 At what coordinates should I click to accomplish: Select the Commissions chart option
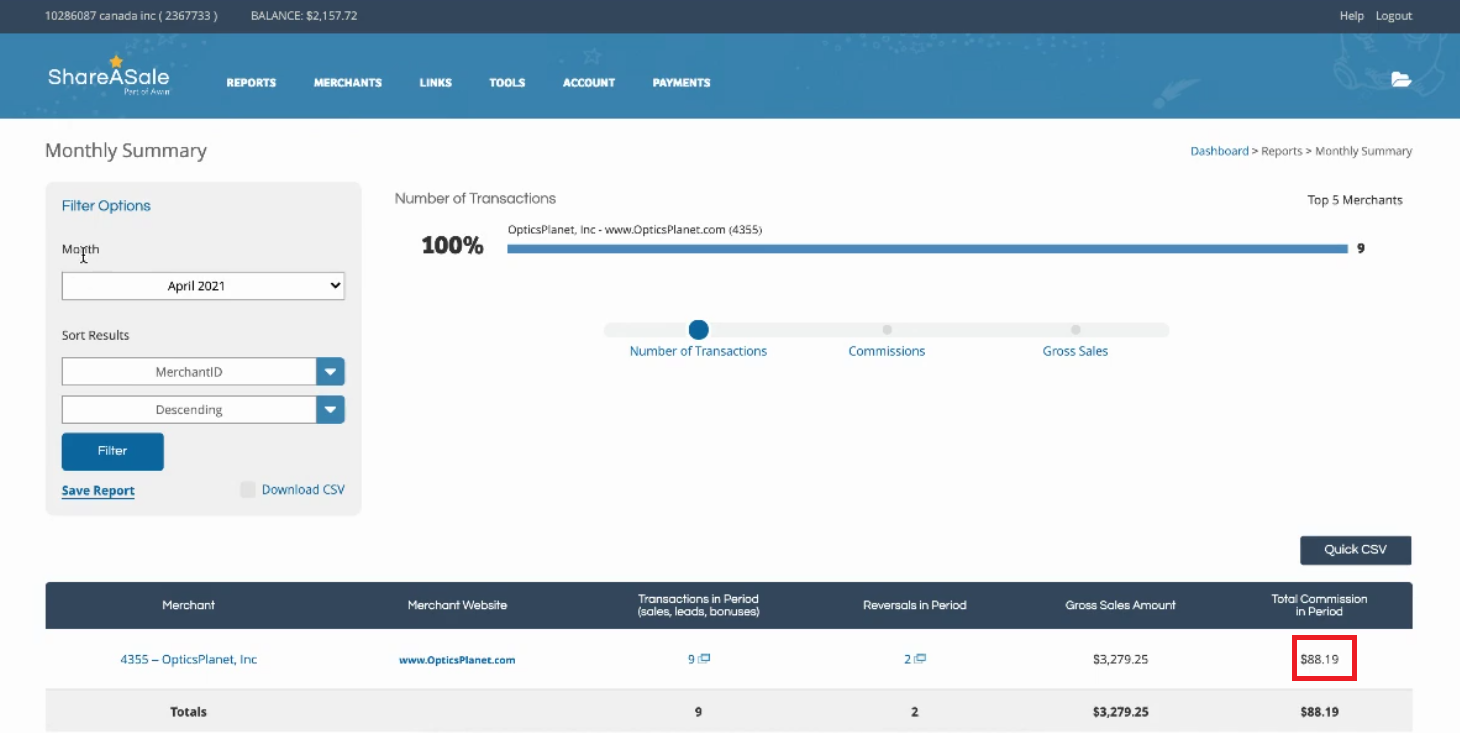click(x=886, y=330)
